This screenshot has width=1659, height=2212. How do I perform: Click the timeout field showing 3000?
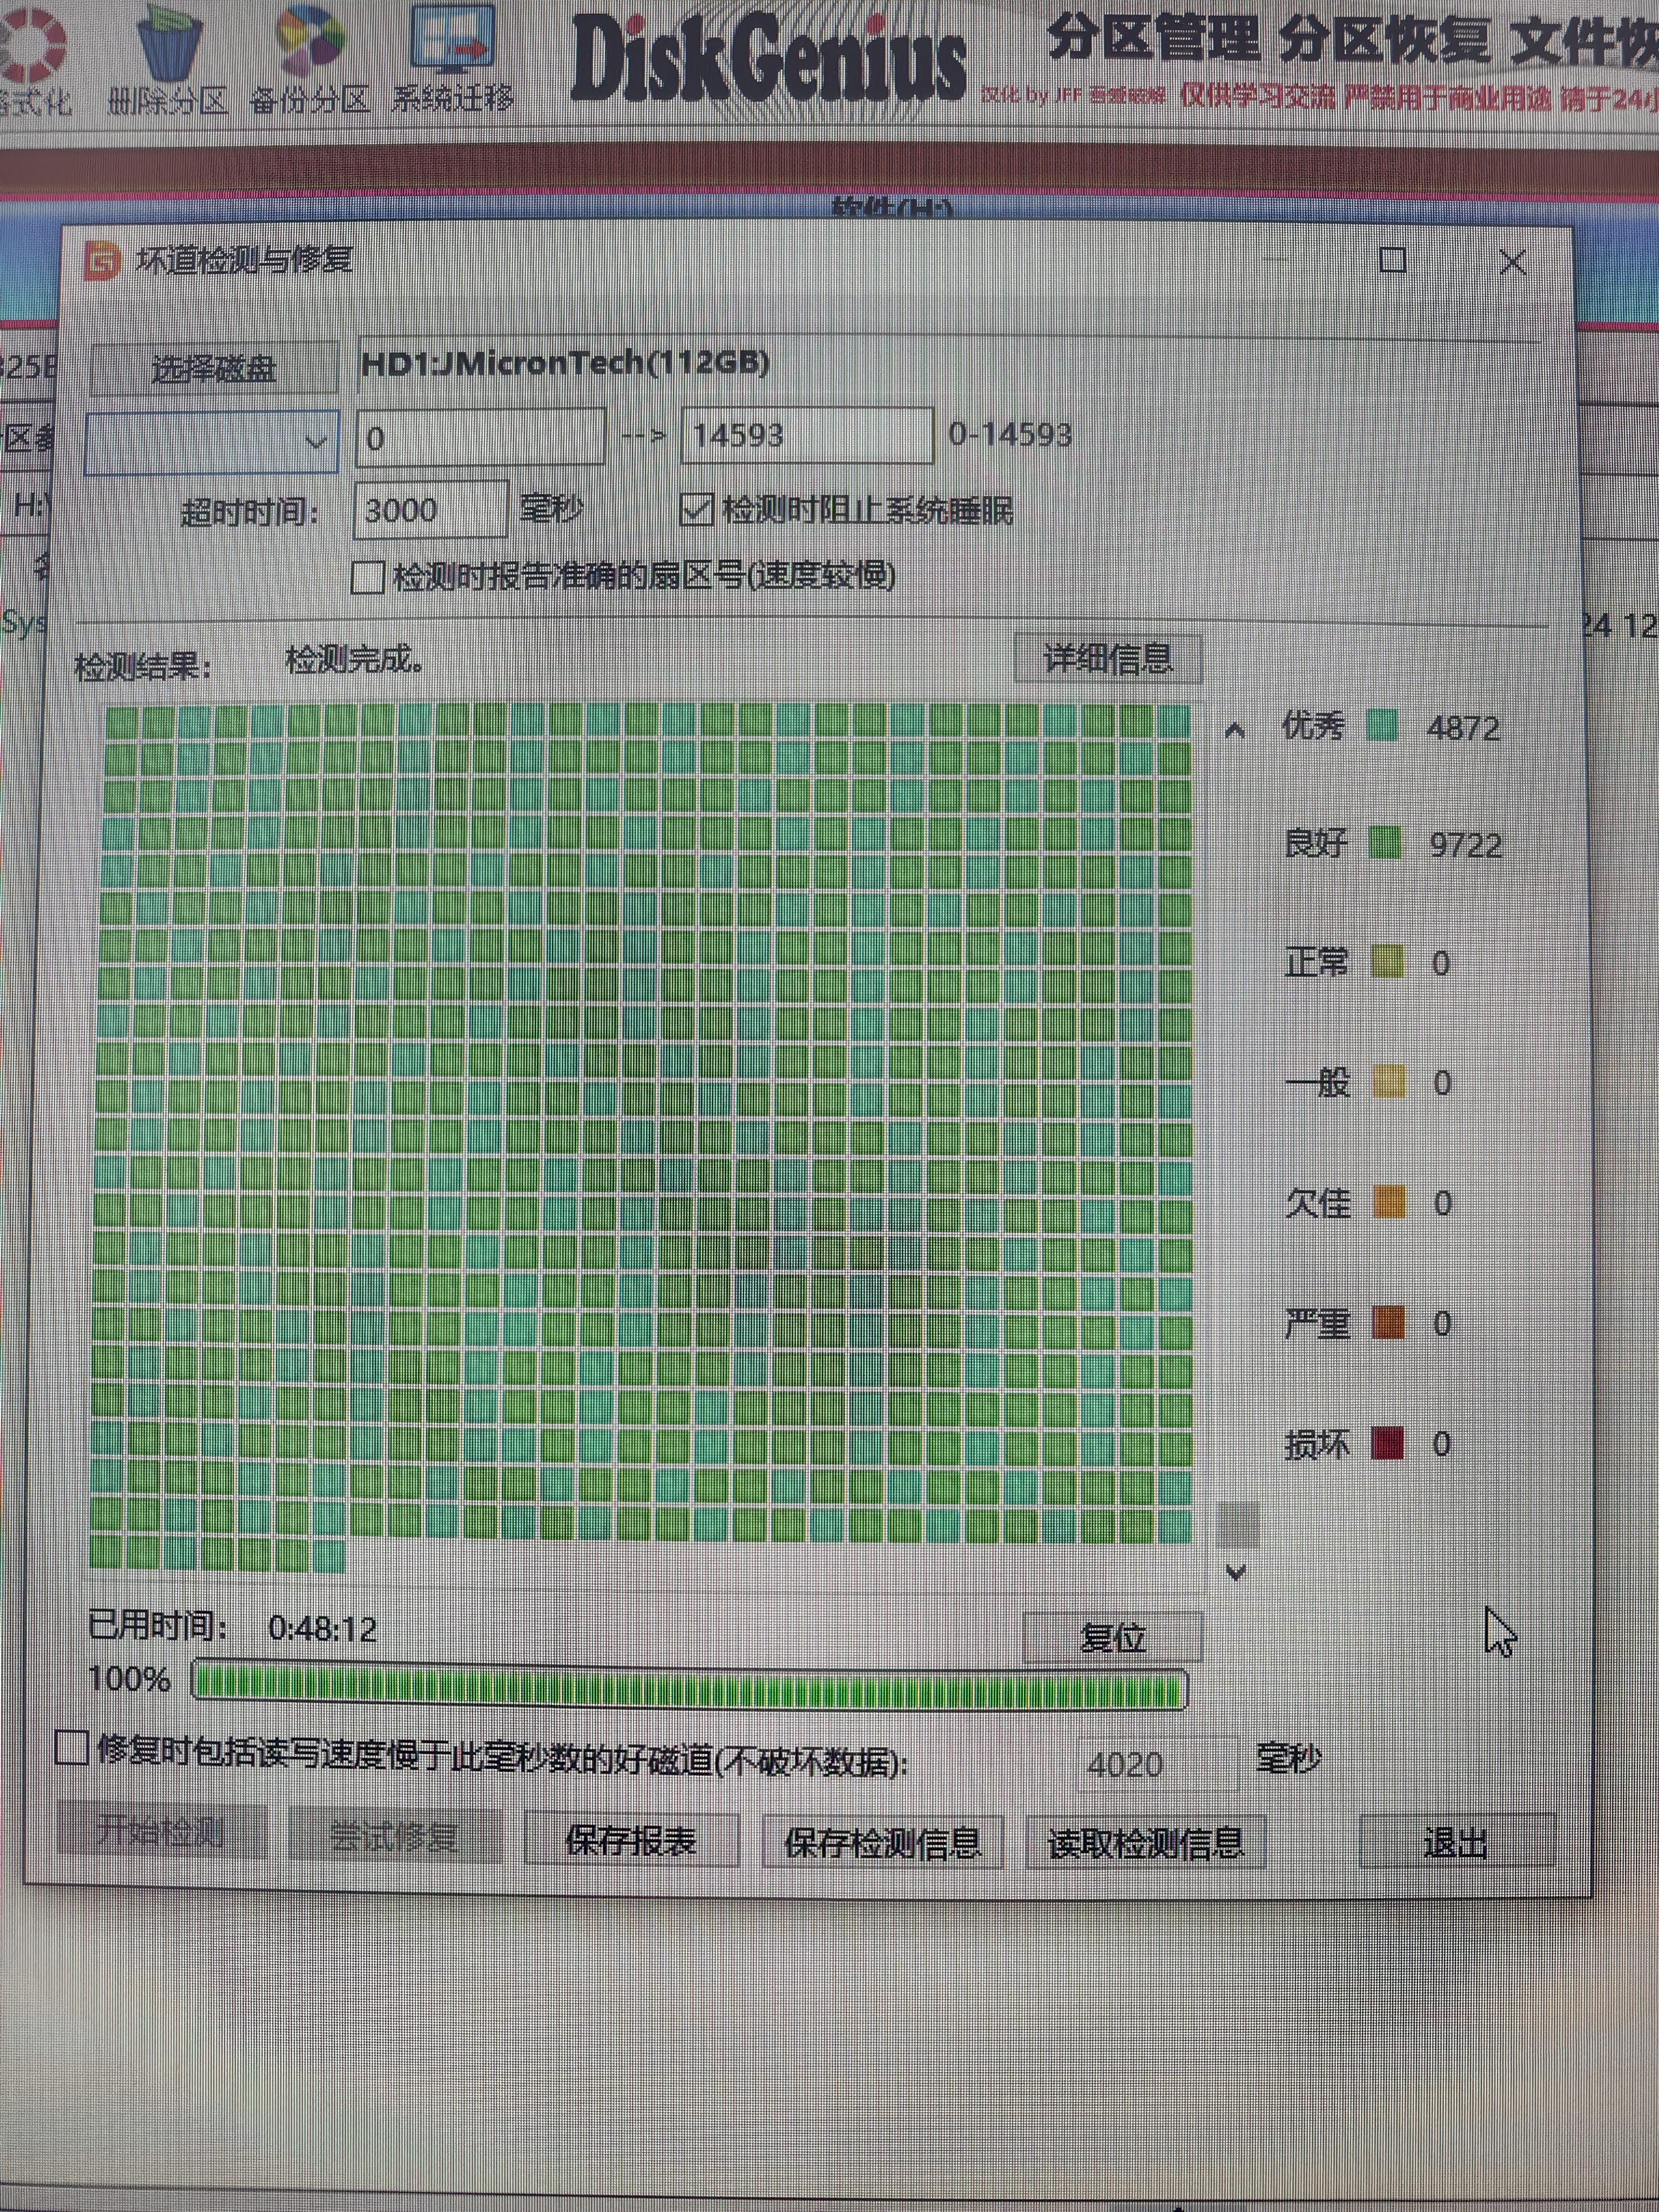[431, 510]
